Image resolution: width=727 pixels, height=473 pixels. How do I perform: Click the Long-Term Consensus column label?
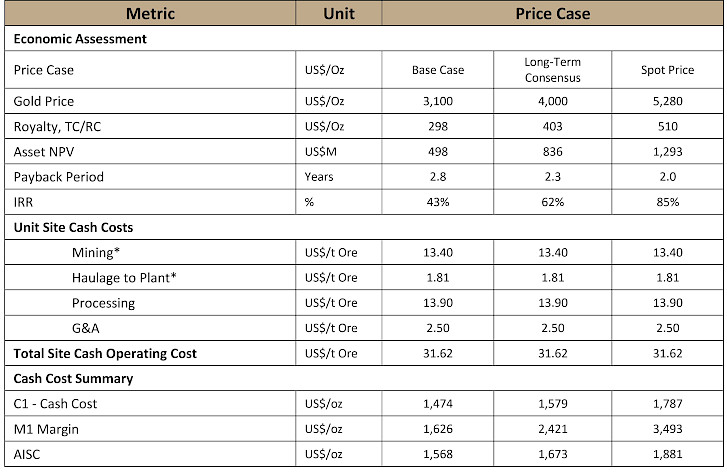[551, 70]
